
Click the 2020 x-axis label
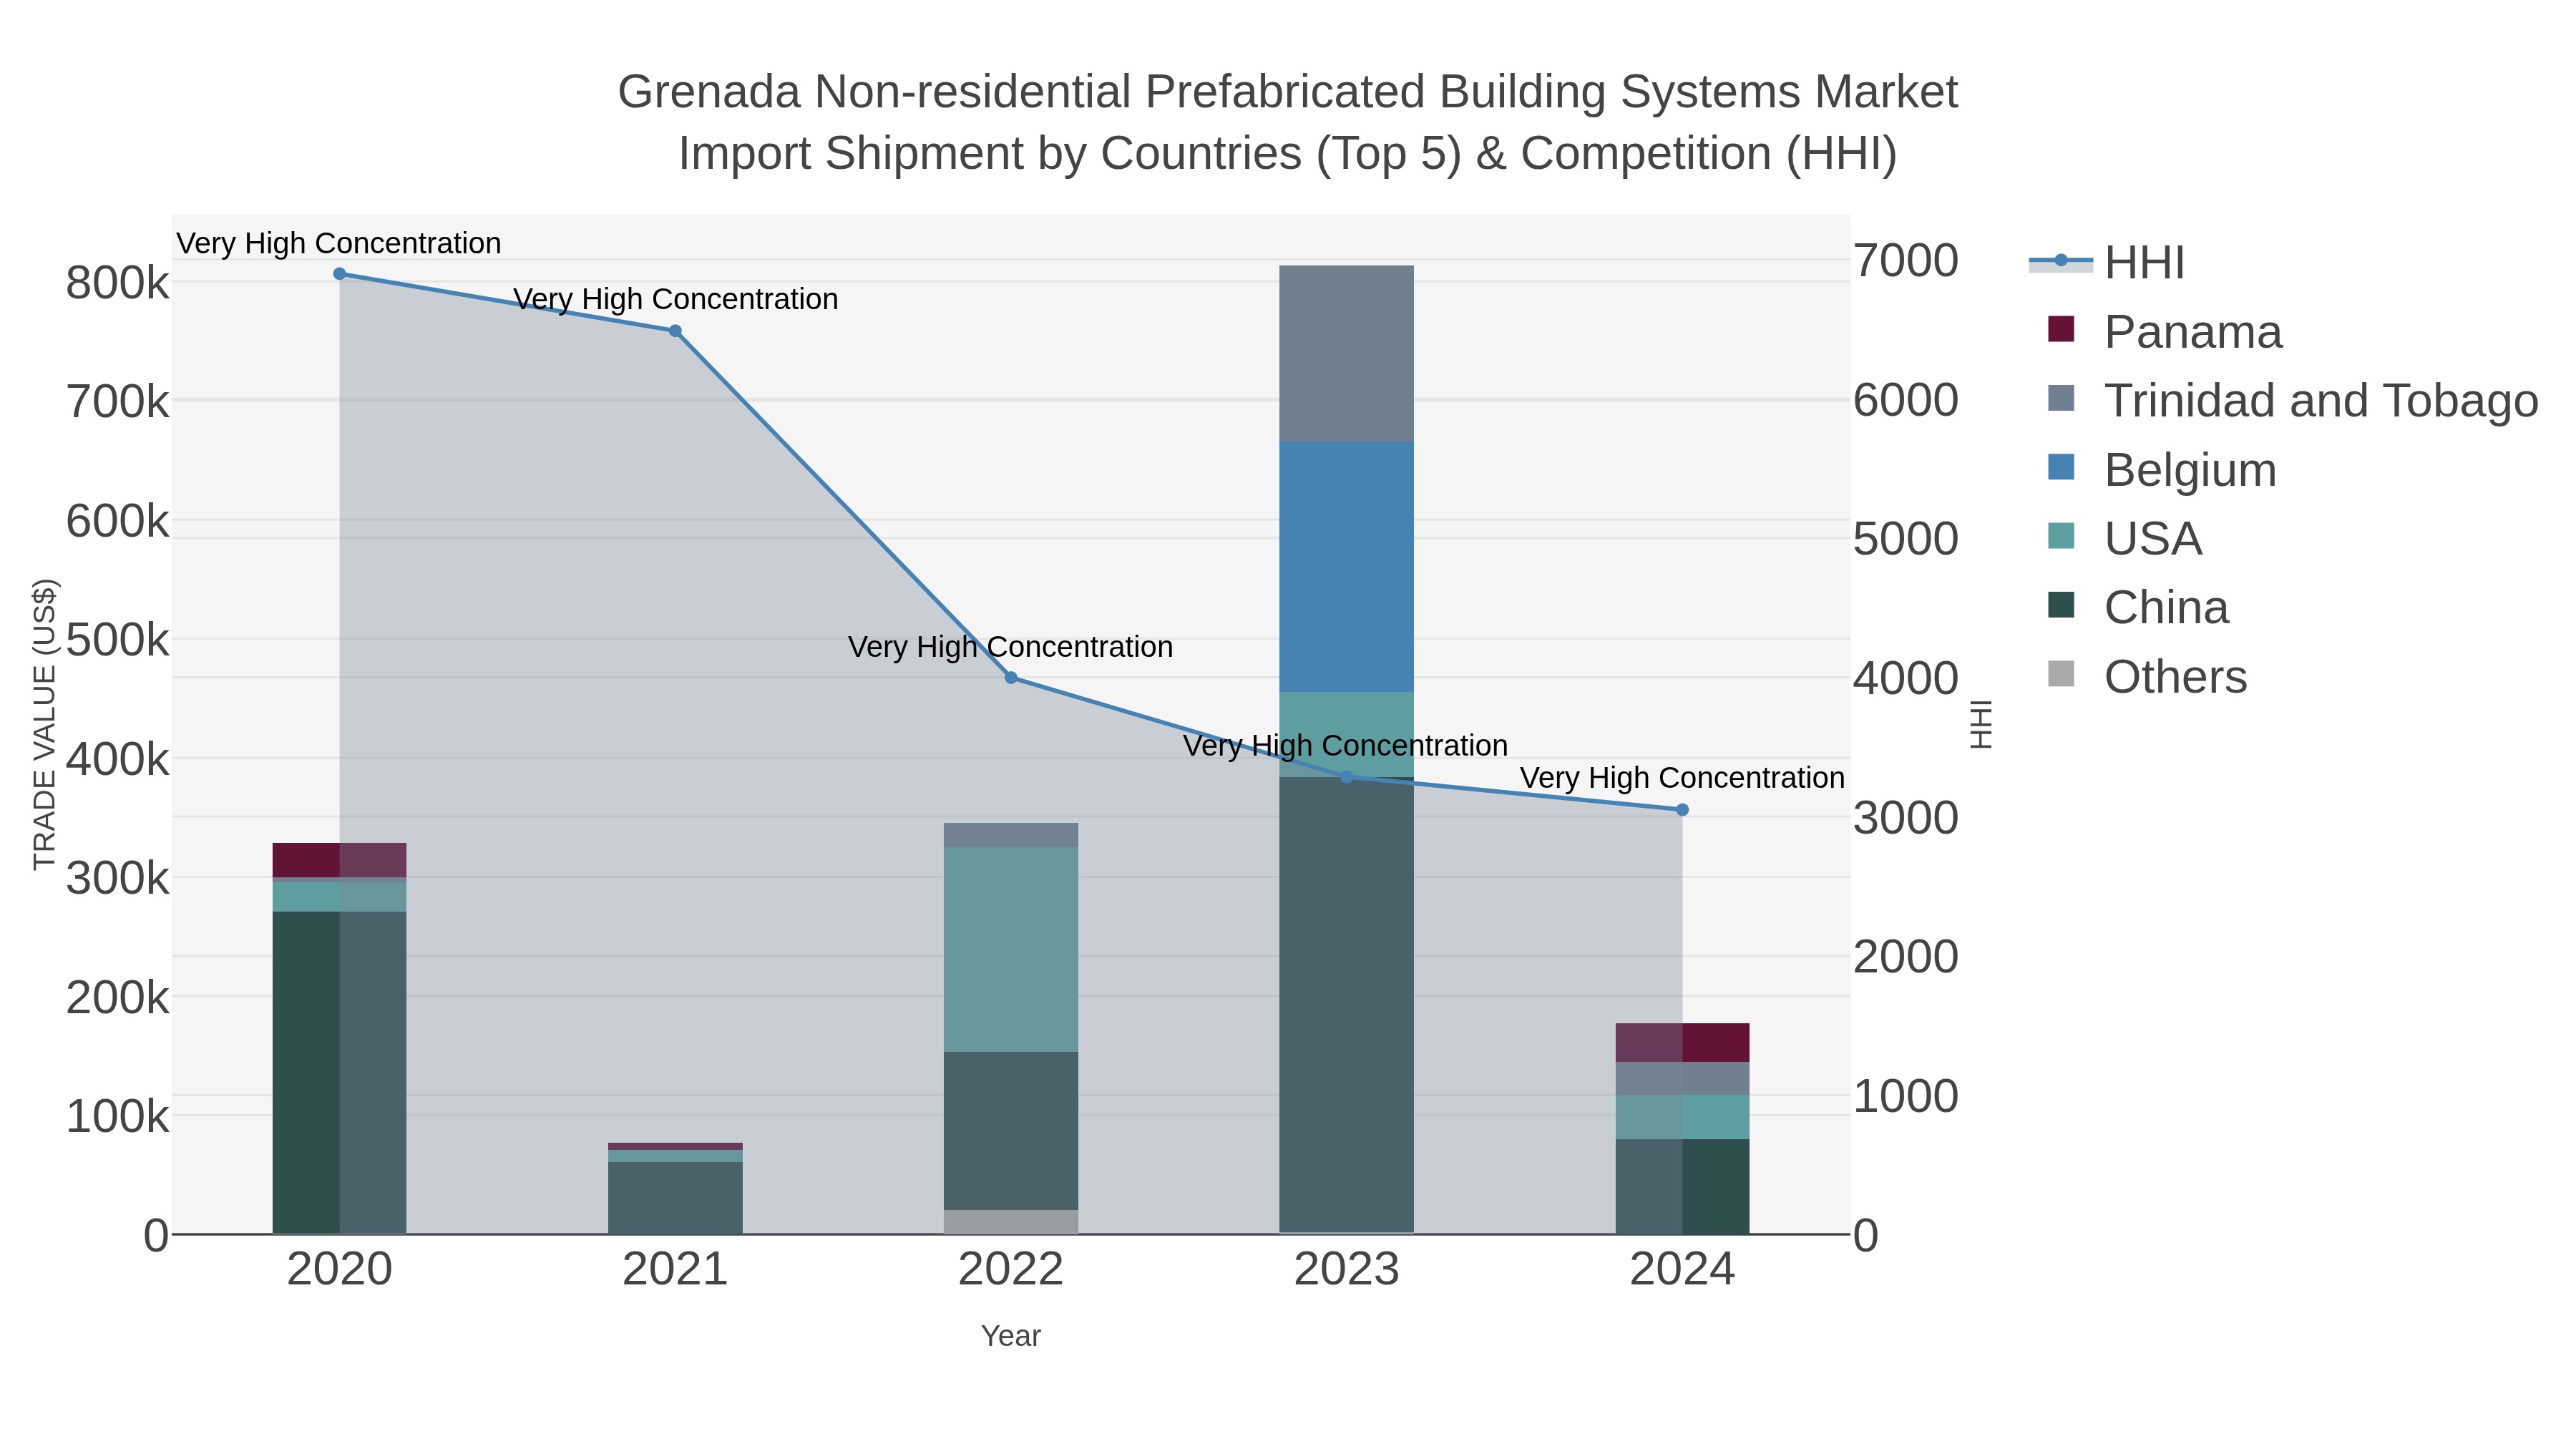click(339, 1270)
